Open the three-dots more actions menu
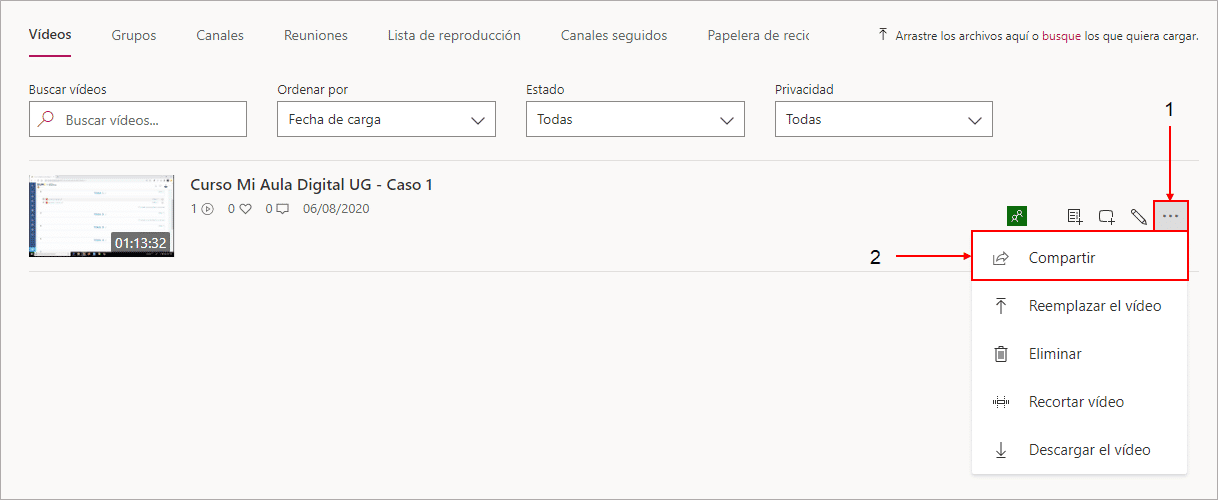 click(x=1170, y=216)
